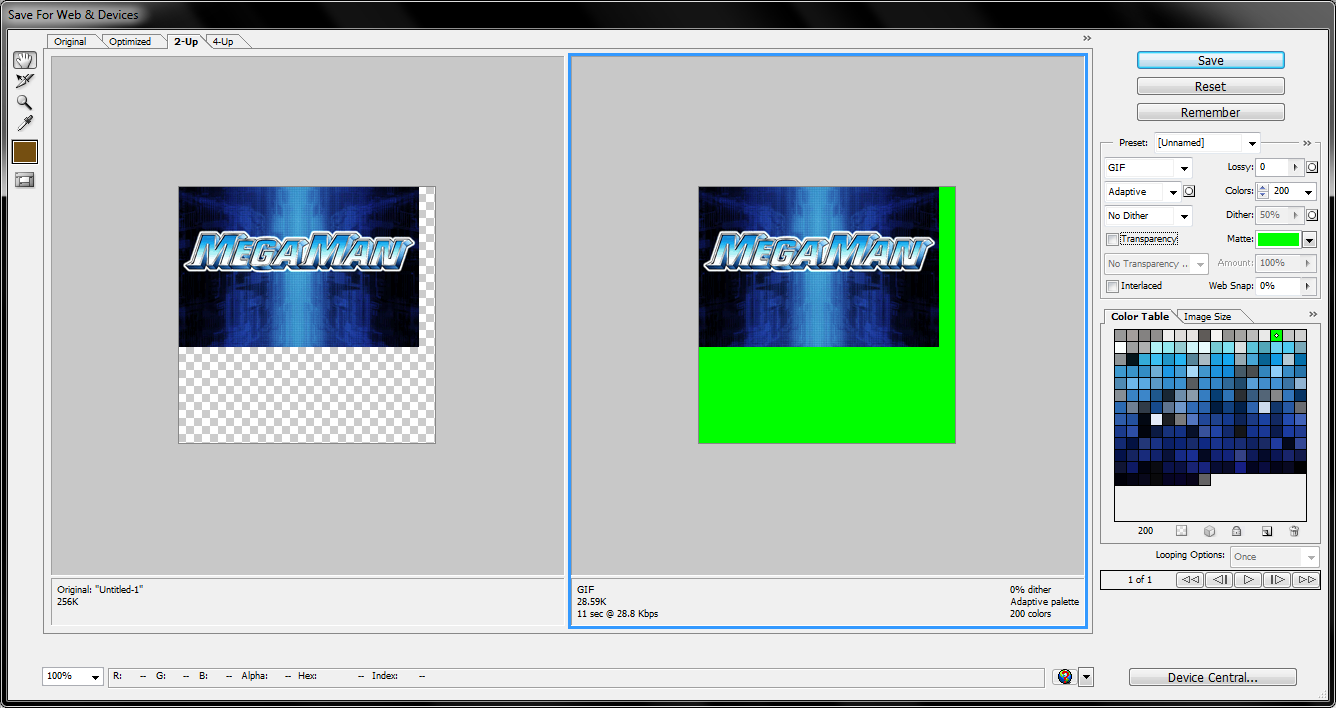The image size is (1336, 708).
Task: Click the new color icon in Color Table
Action: tap(1266, 531)
